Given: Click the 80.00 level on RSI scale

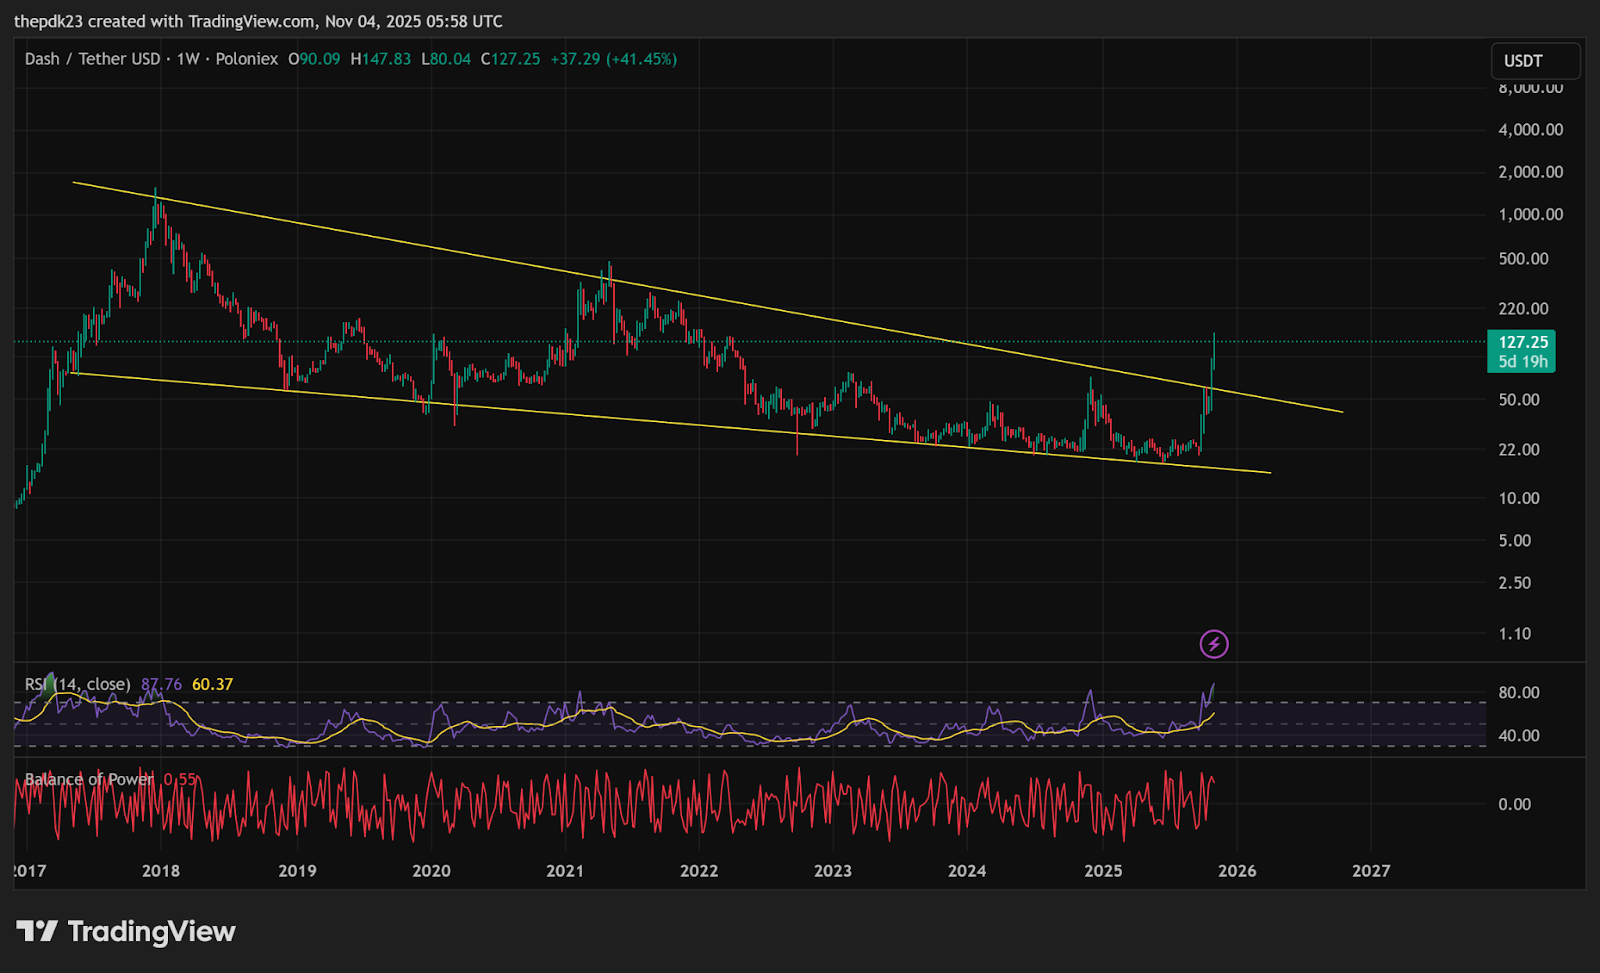Looking at the screenshot, I should click(x=1519, y=692).
